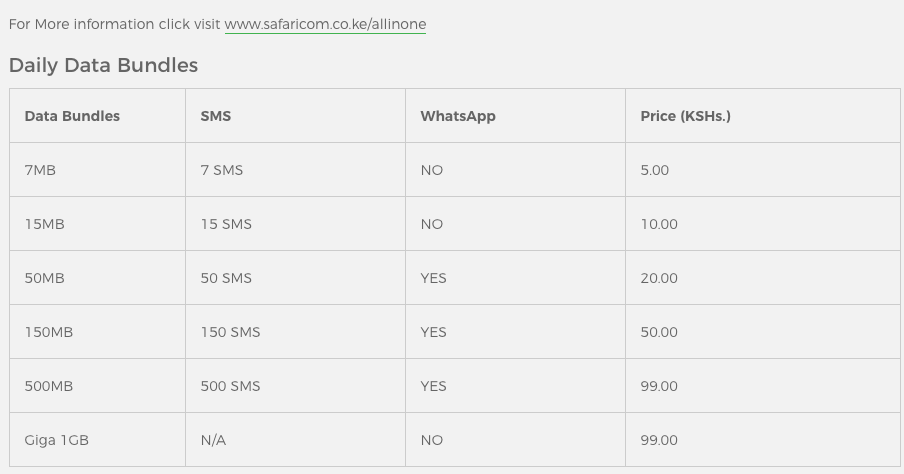Image resolution: width=904 pixels, height=474 pixels.
Task: Click the SMS column header
Action: (x=215, y=116)
